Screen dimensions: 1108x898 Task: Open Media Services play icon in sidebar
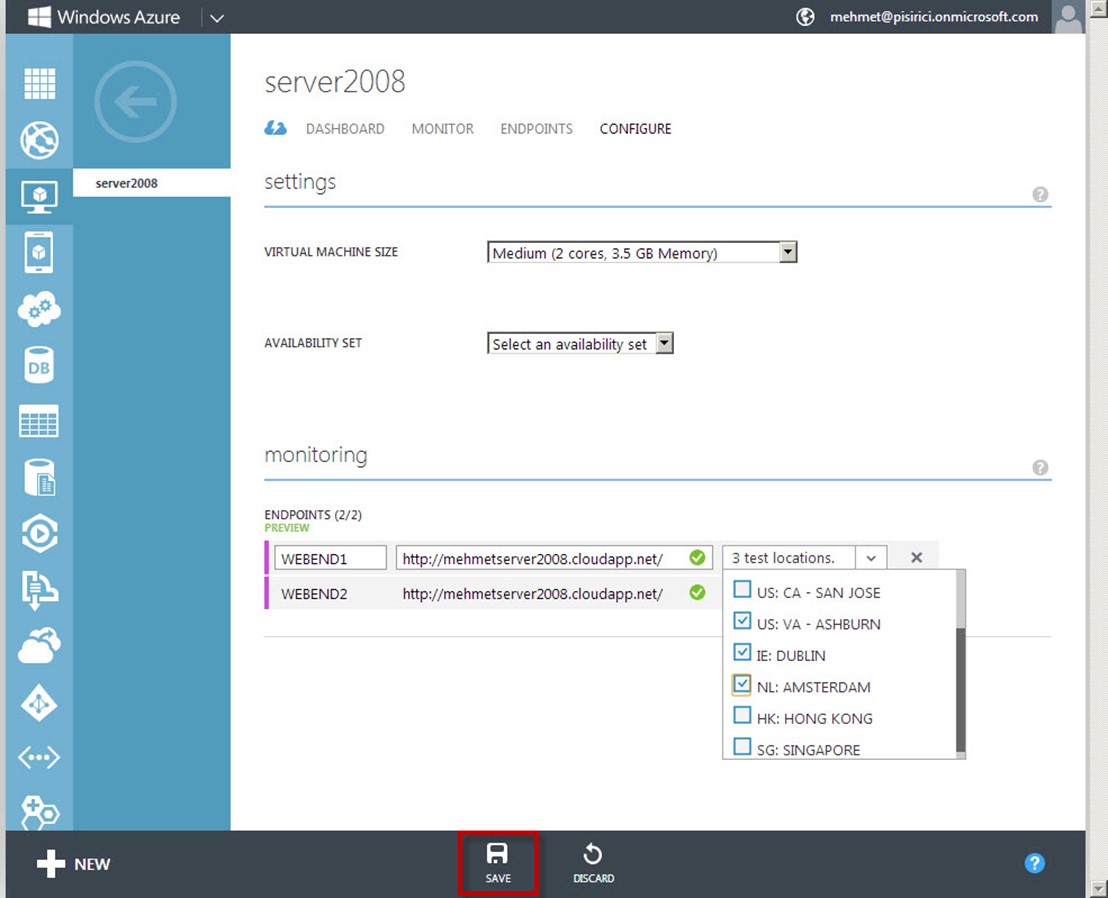[x=40, y=533]
